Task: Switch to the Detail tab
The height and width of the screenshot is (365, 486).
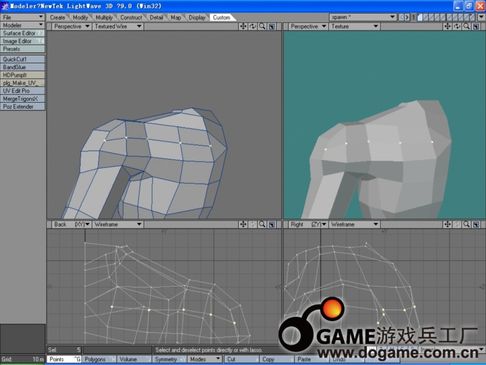Action: 156,17
